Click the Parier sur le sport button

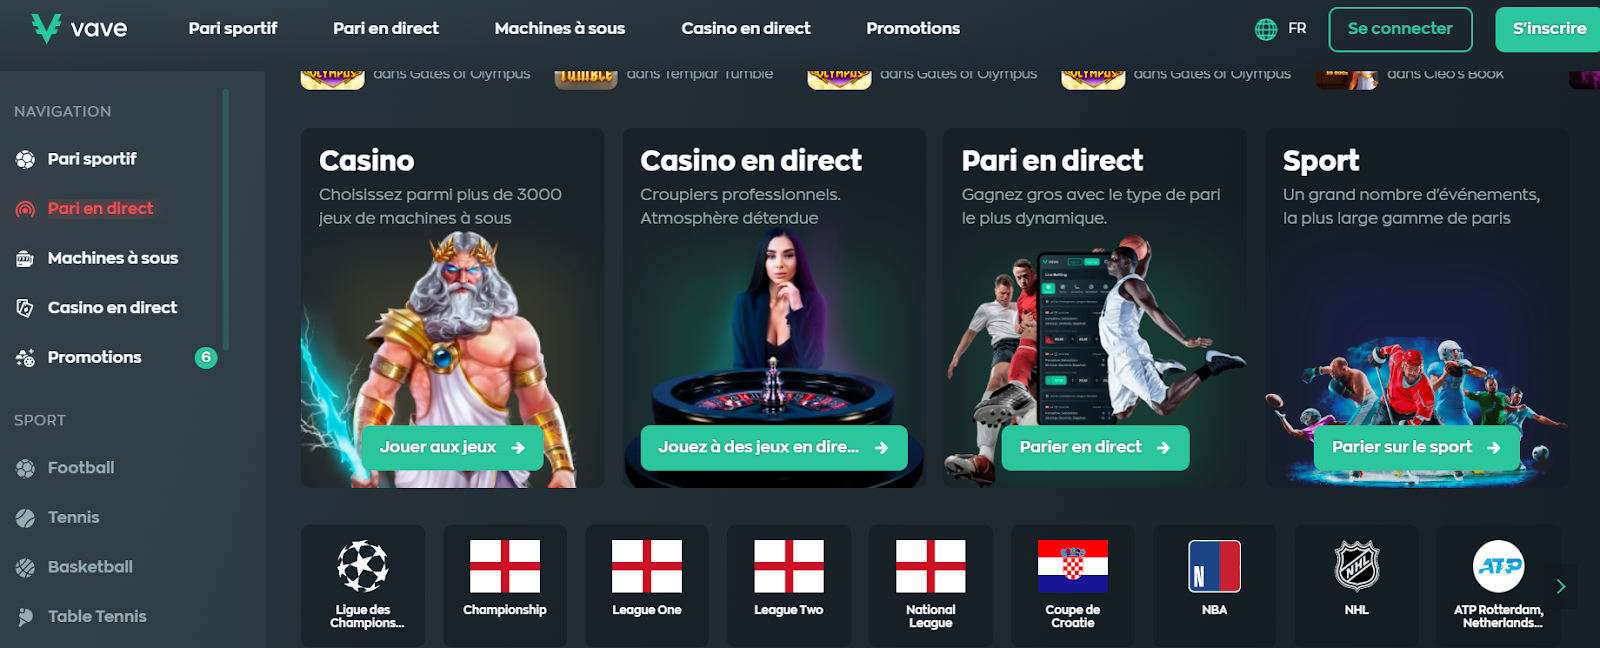(x=1416, y=448)
